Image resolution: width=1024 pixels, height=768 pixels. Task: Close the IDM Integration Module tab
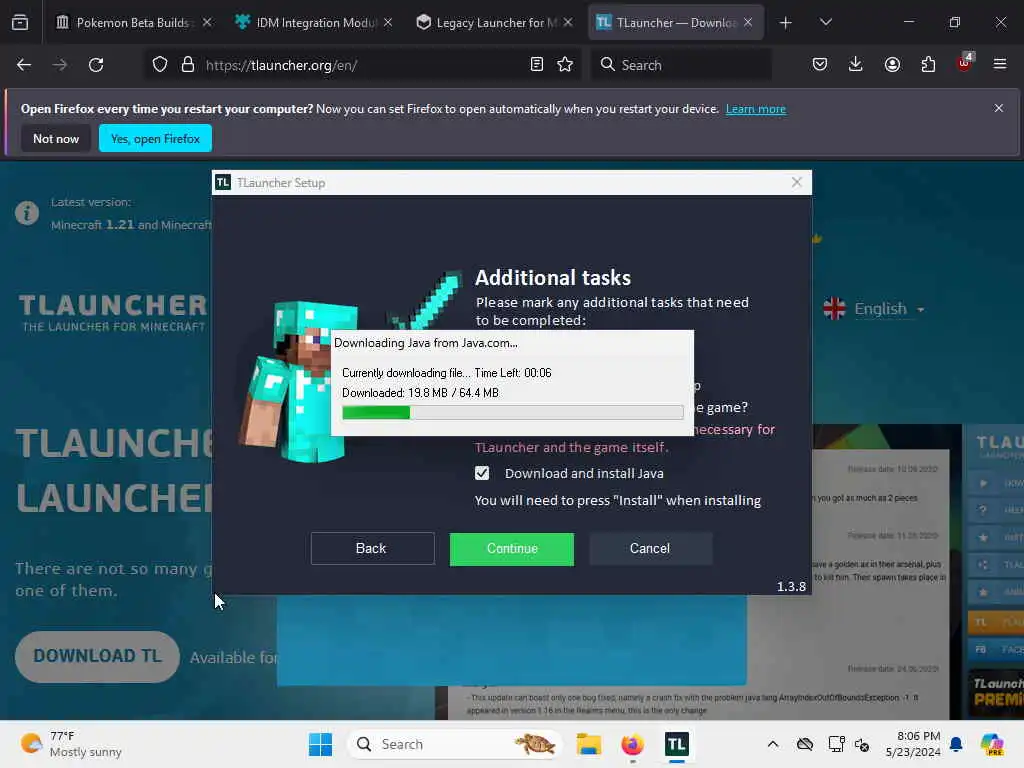[x=388, y=23]
